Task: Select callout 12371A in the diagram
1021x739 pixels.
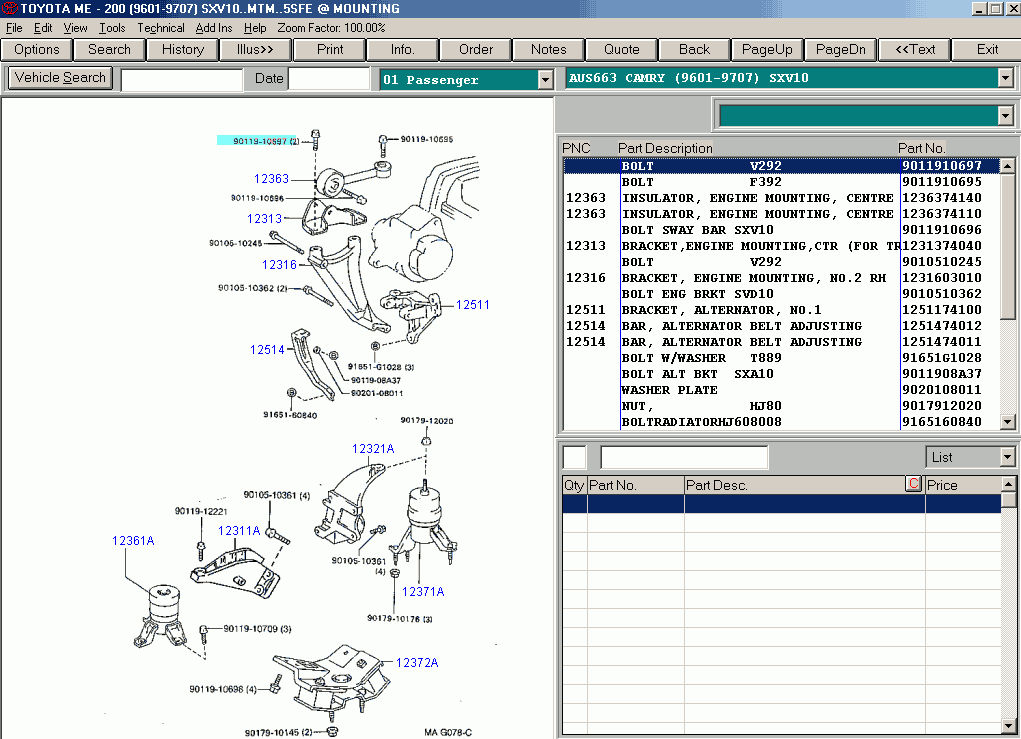Action: [x=423, y=591]
